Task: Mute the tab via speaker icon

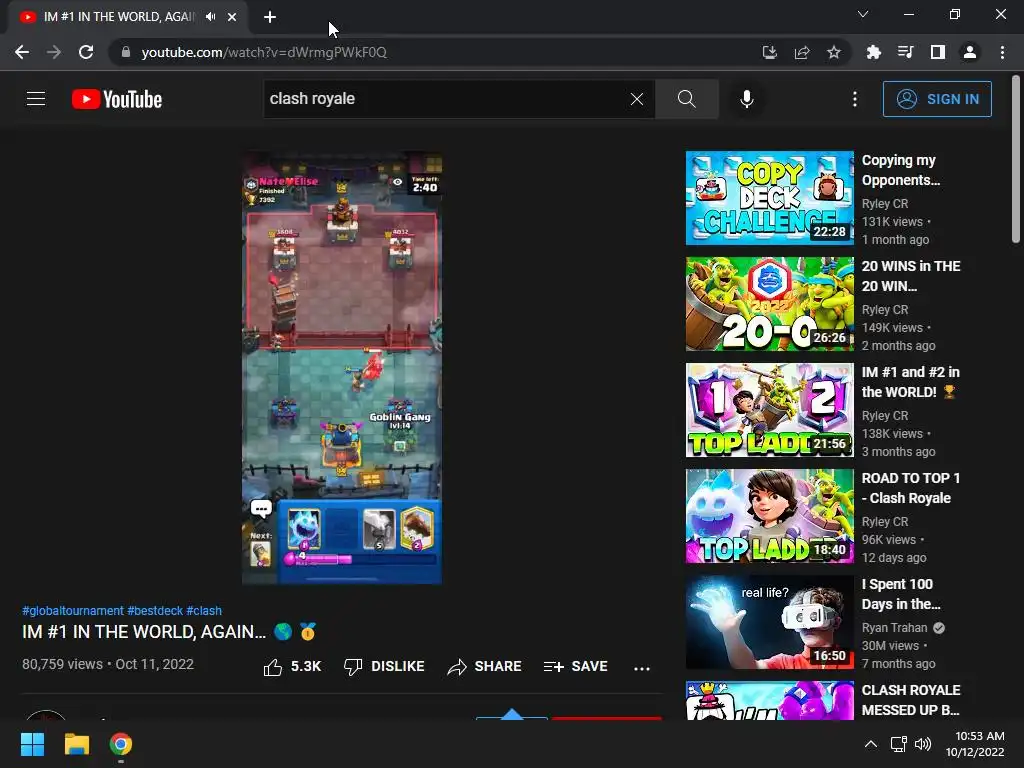Action: (210, 17)
